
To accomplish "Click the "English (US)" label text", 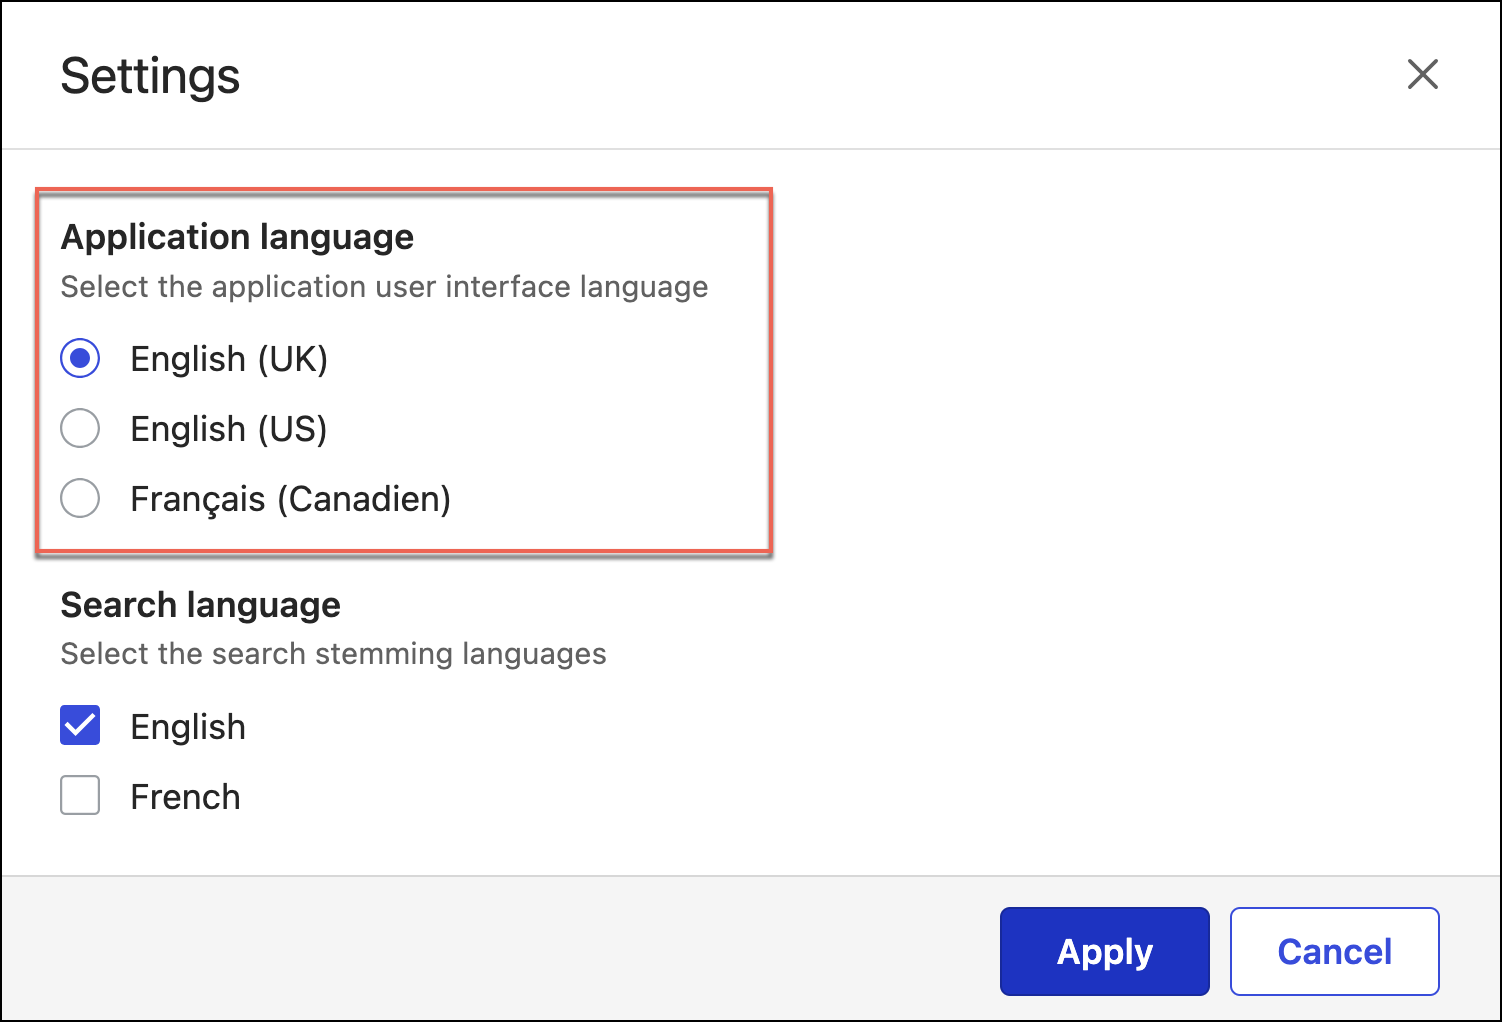I will [x=229, y=429].
